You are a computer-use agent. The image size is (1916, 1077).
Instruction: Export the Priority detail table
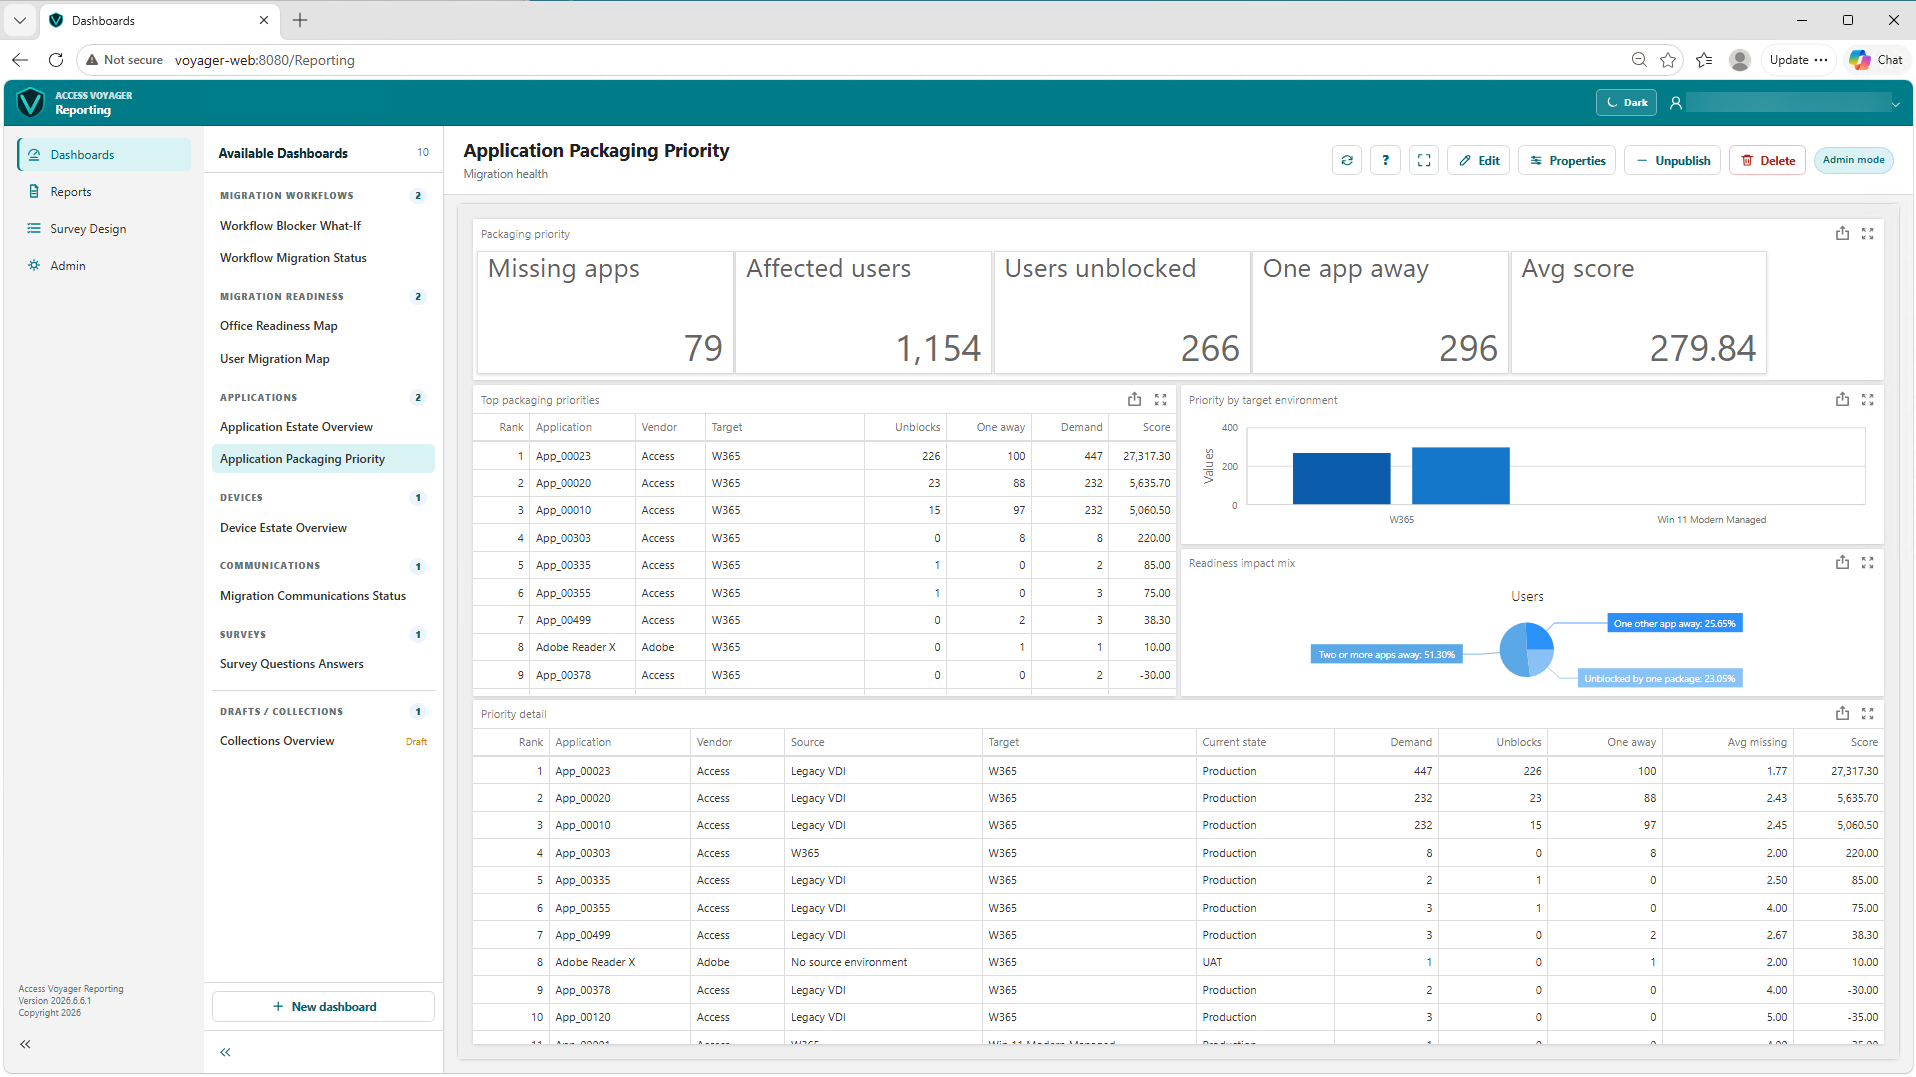pyautogui.click(x=1842, y=713)
